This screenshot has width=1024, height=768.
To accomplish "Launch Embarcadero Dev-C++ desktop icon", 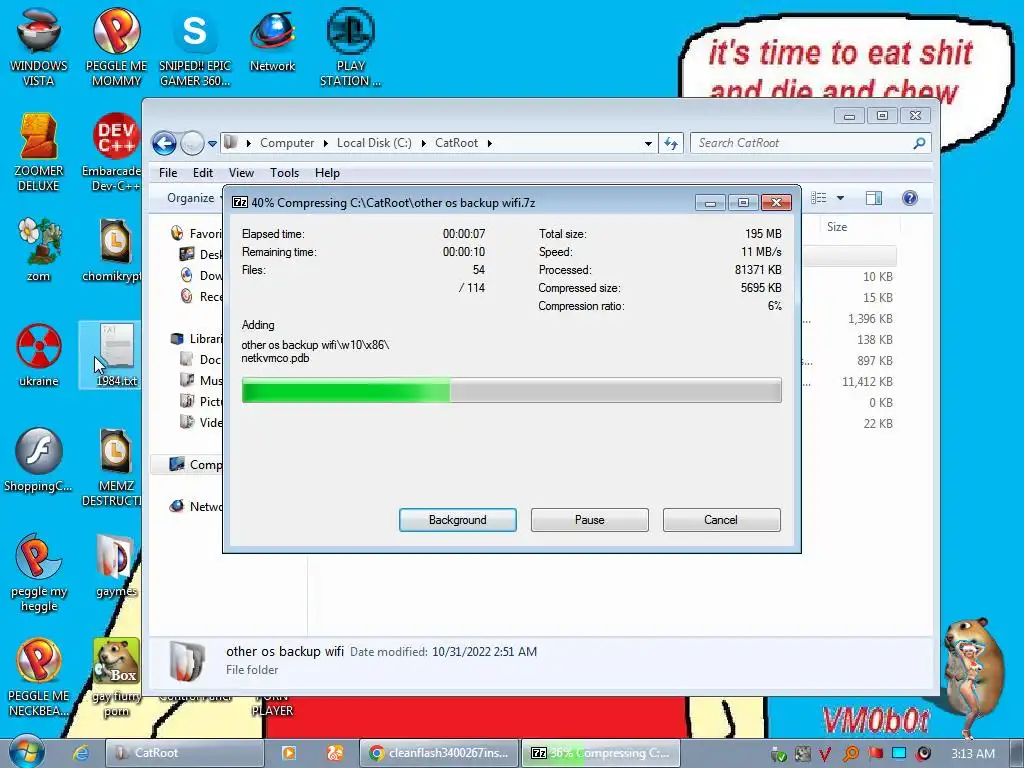I will [x=114, y=152].
